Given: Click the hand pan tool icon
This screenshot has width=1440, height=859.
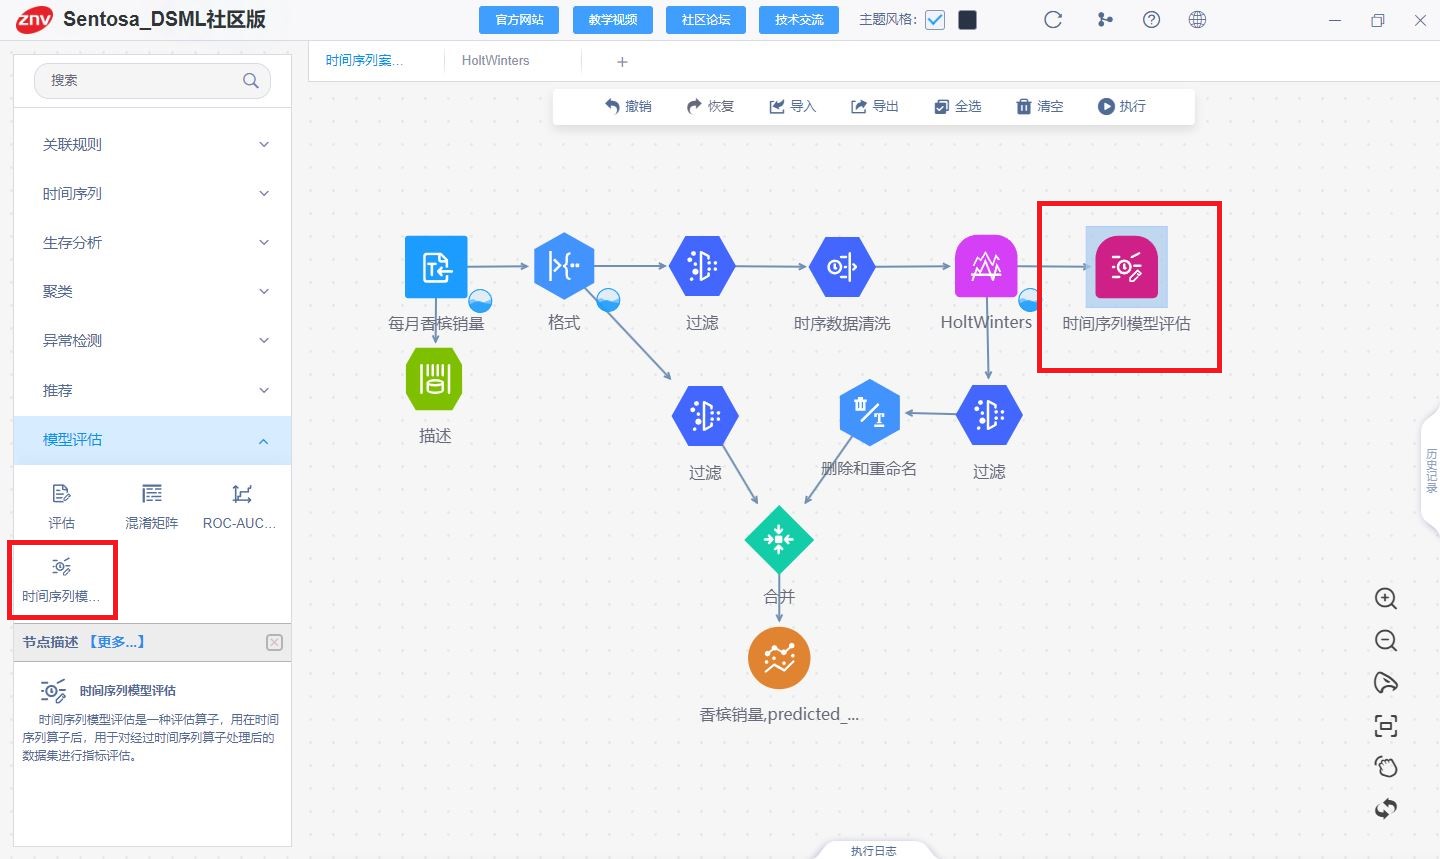Looking at the screenshot, I should [1386, 767].
